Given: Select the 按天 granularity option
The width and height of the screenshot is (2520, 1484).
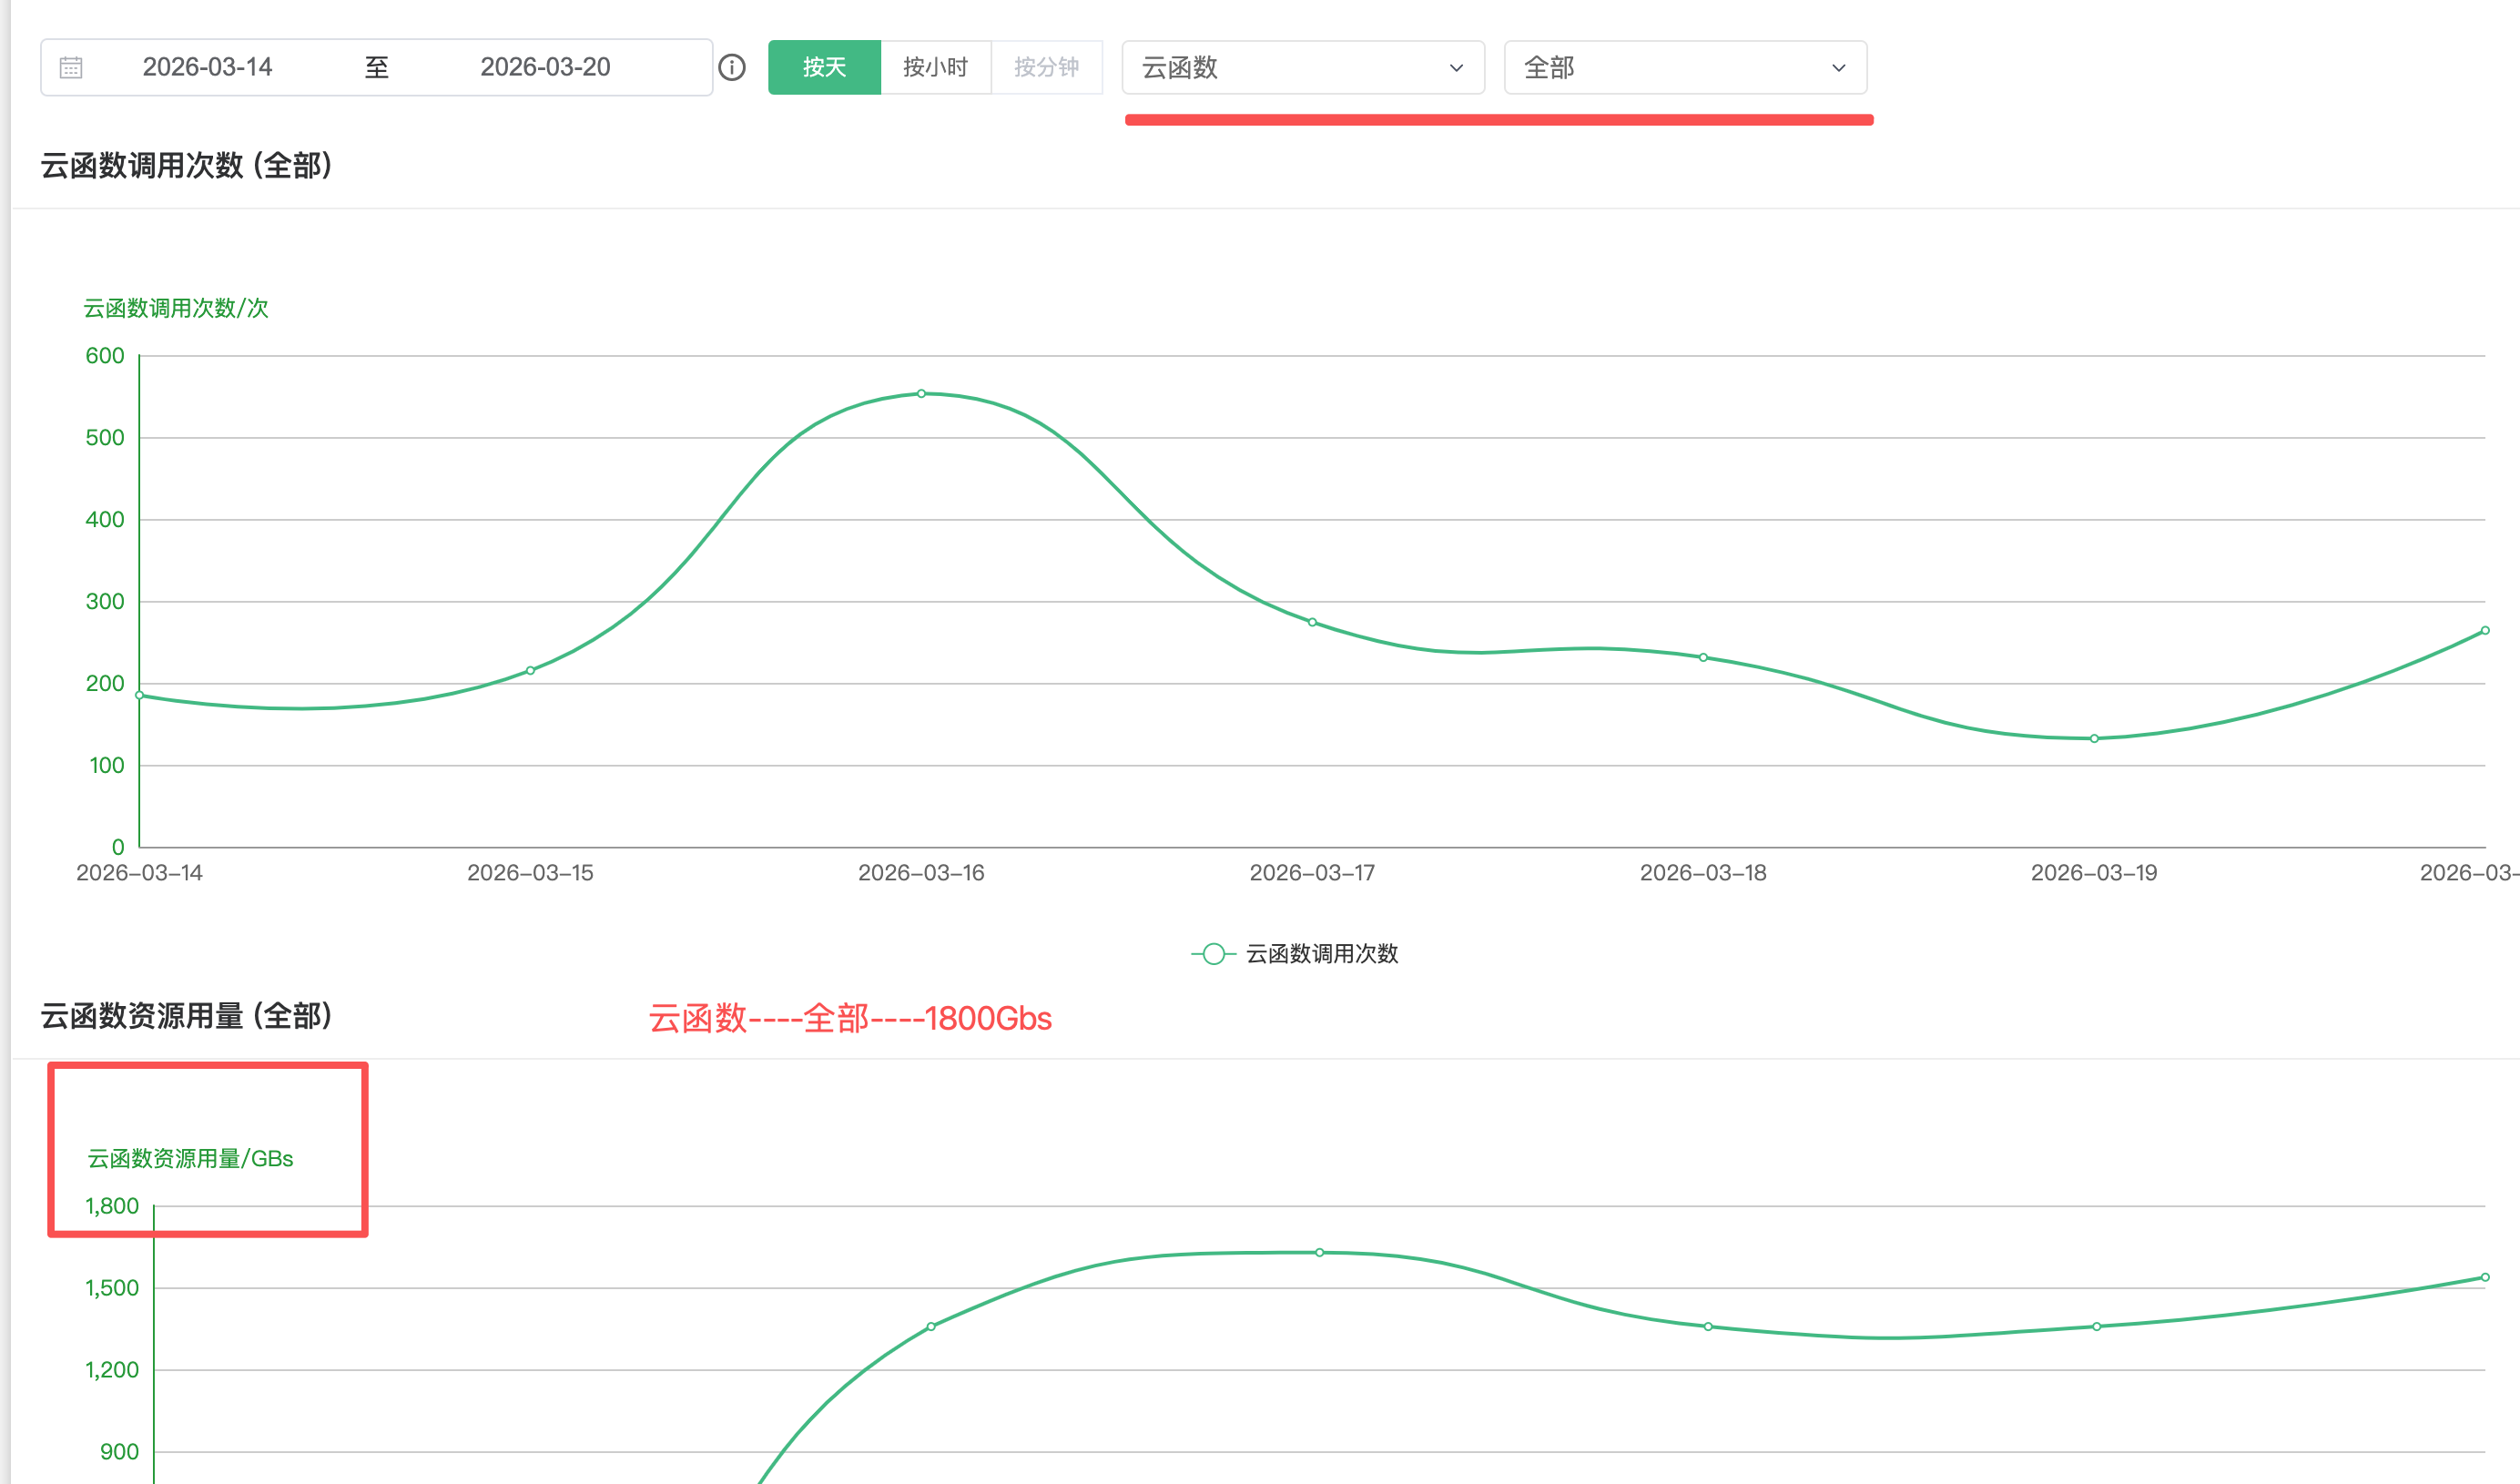Looking at the screenshot, I should pos(824,67).
